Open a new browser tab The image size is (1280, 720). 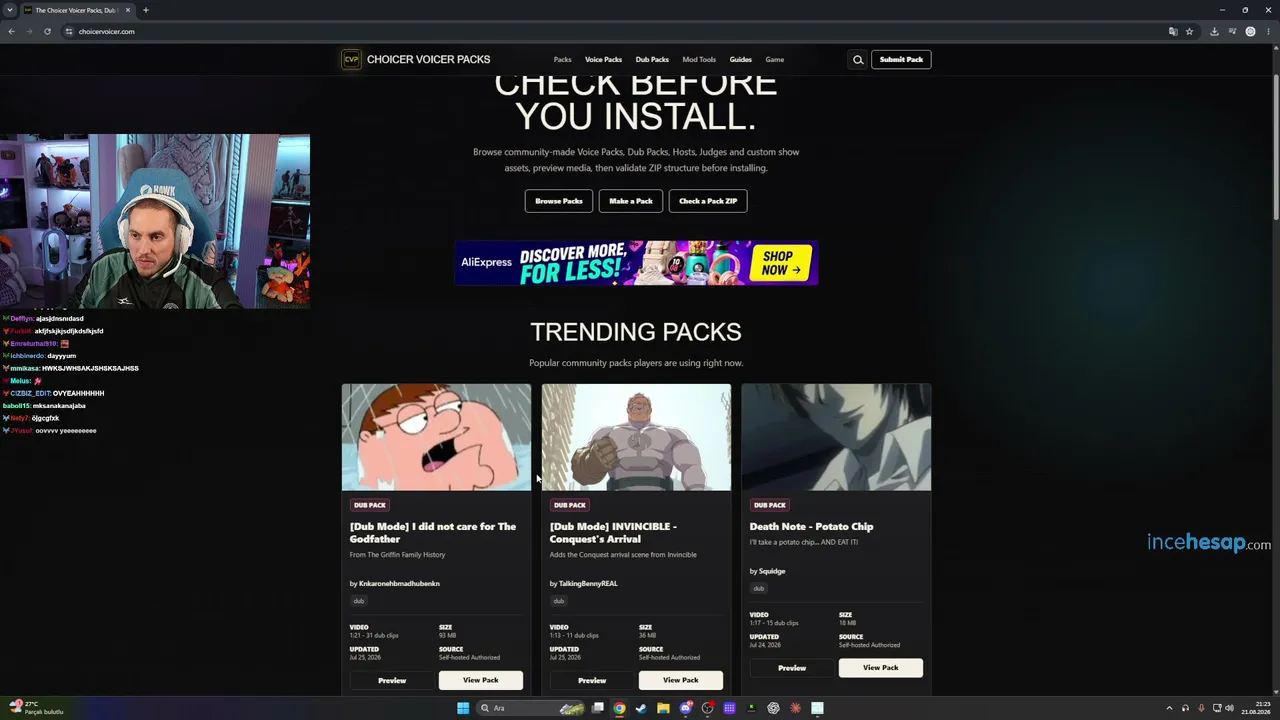tap(145, 10)
